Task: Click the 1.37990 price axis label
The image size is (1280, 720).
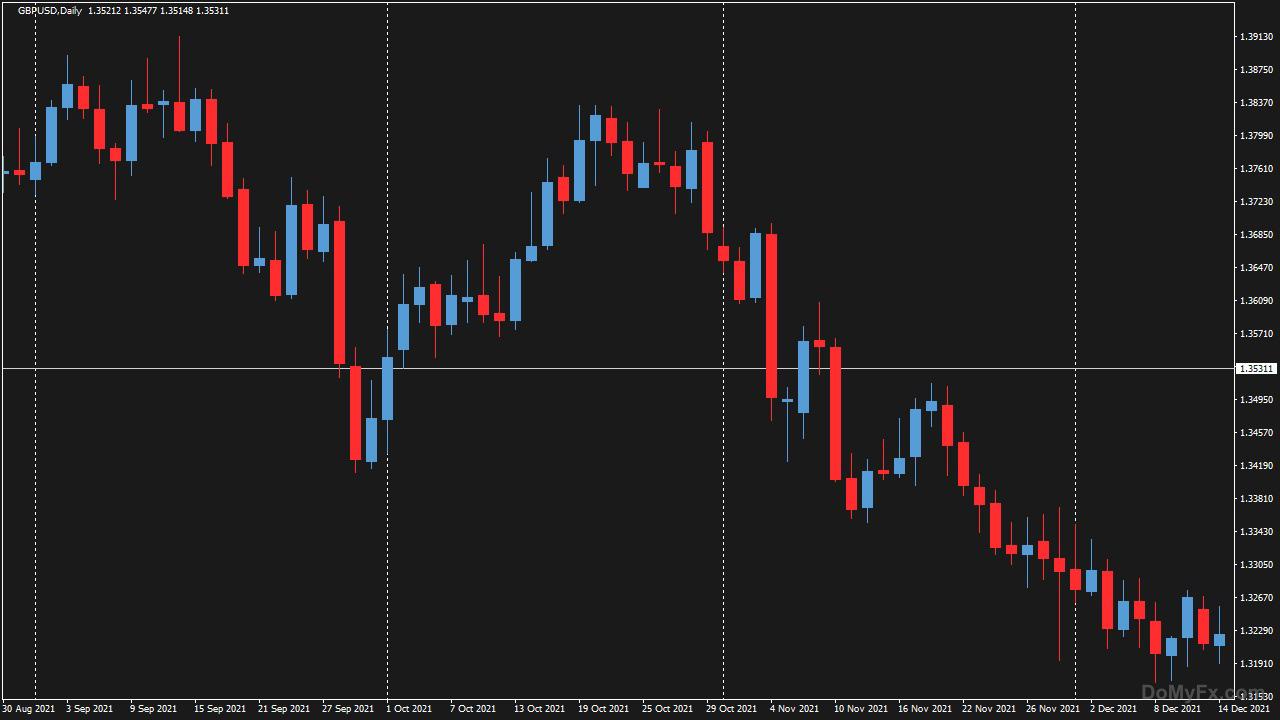Action: point(1256,136)
